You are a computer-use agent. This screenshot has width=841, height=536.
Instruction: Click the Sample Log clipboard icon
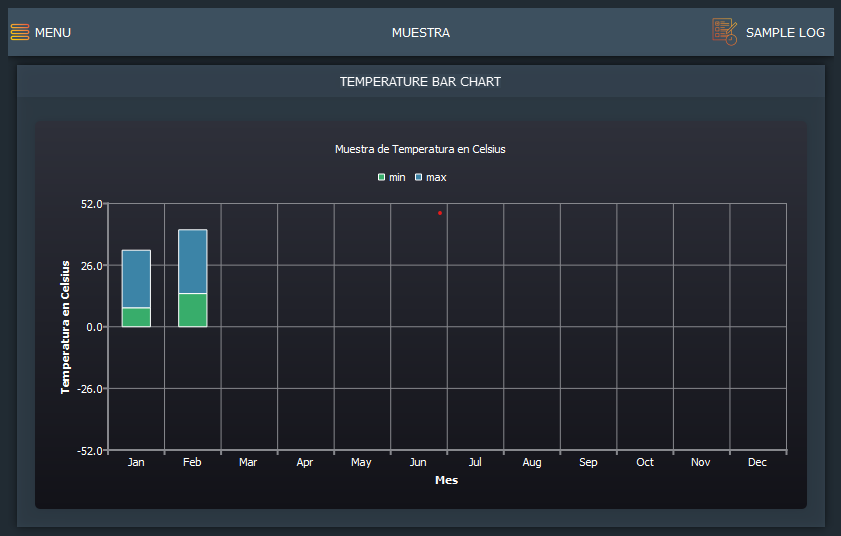(725, 31)
